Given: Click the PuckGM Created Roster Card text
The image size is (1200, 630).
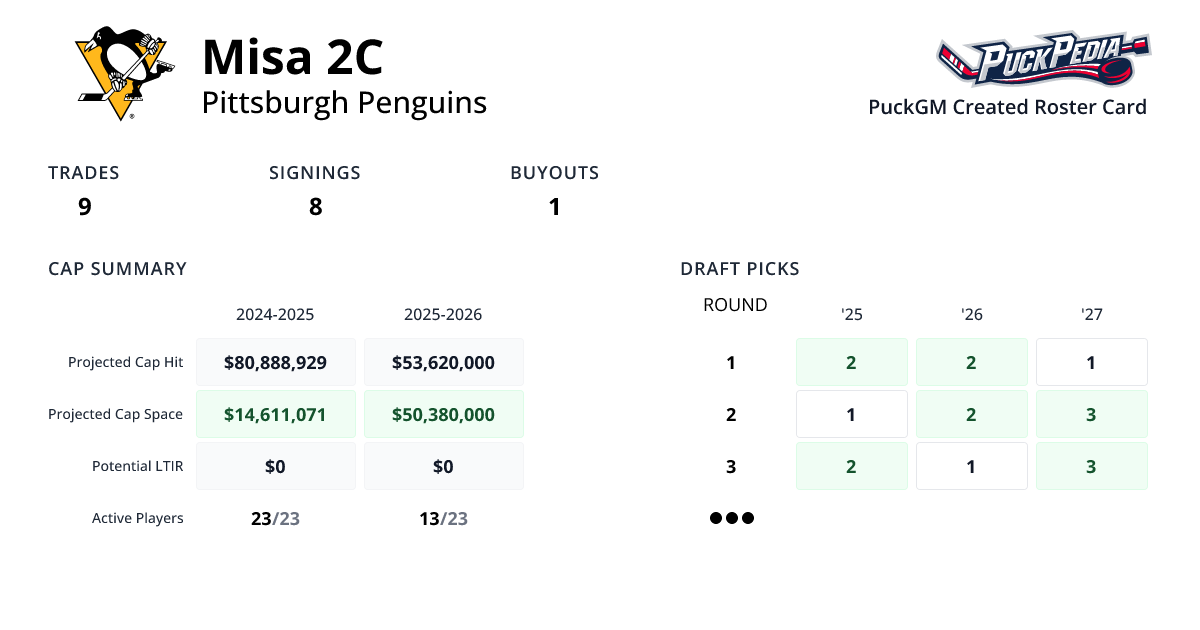Looking at the screenshot, I should [1007, 107].
